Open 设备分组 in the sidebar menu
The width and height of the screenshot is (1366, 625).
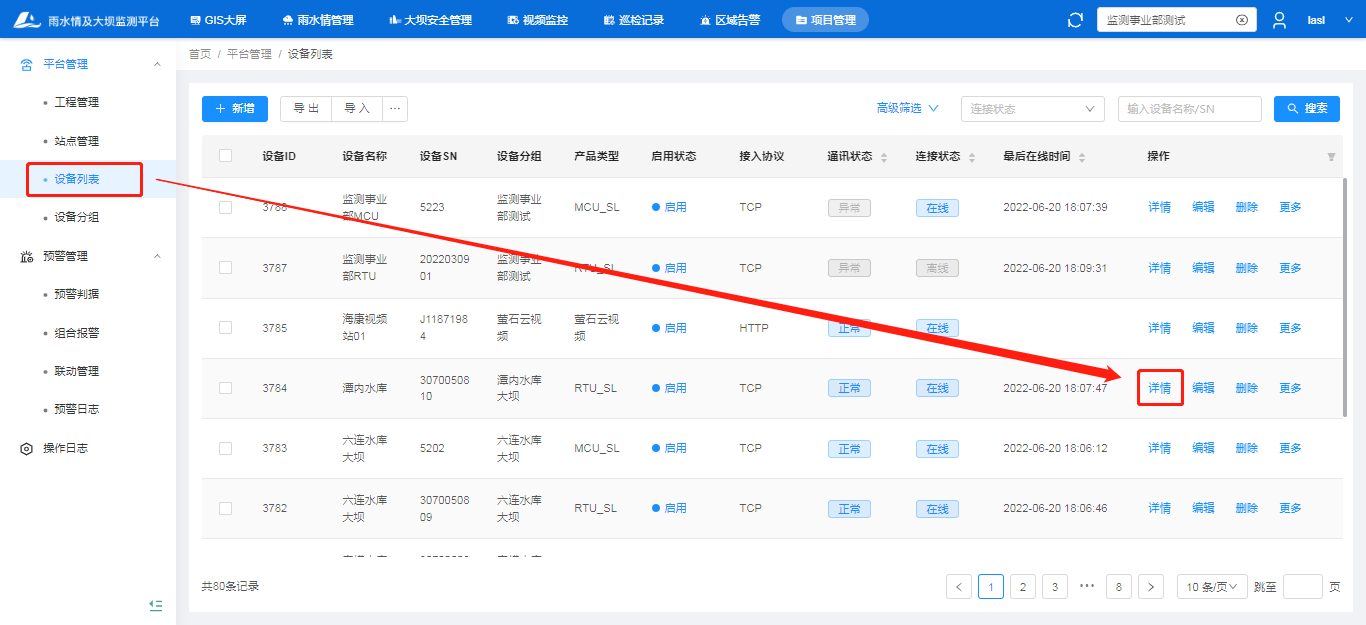[x=77, y=217]
